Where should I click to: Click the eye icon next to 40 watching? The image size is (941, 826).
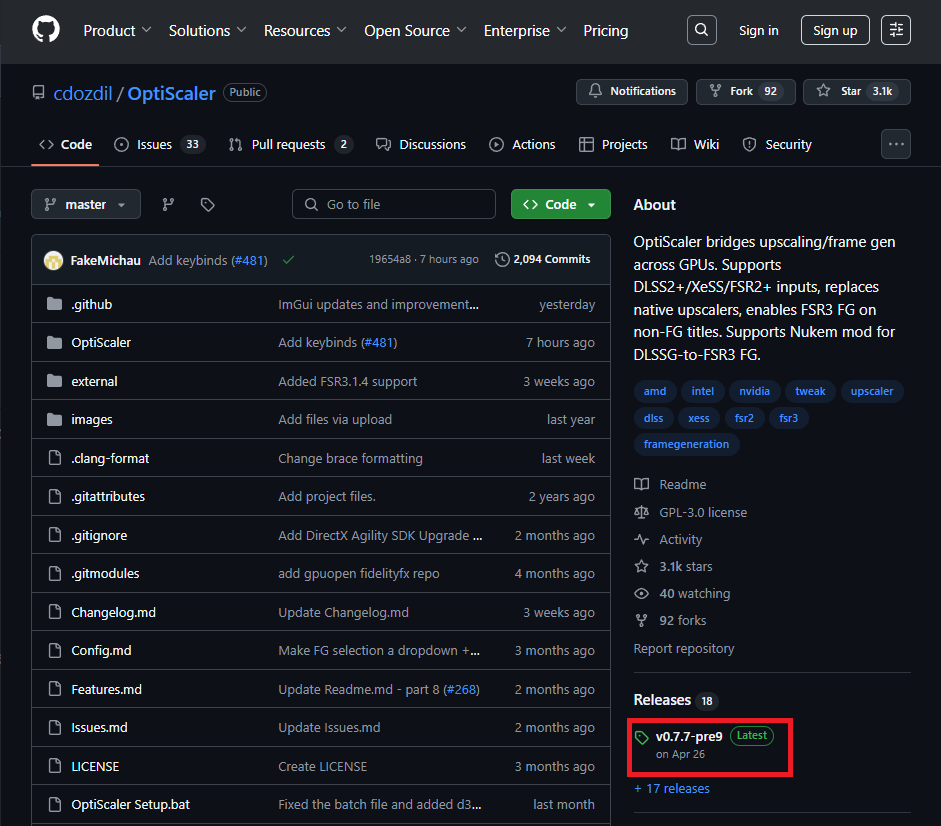click(642, 593)
